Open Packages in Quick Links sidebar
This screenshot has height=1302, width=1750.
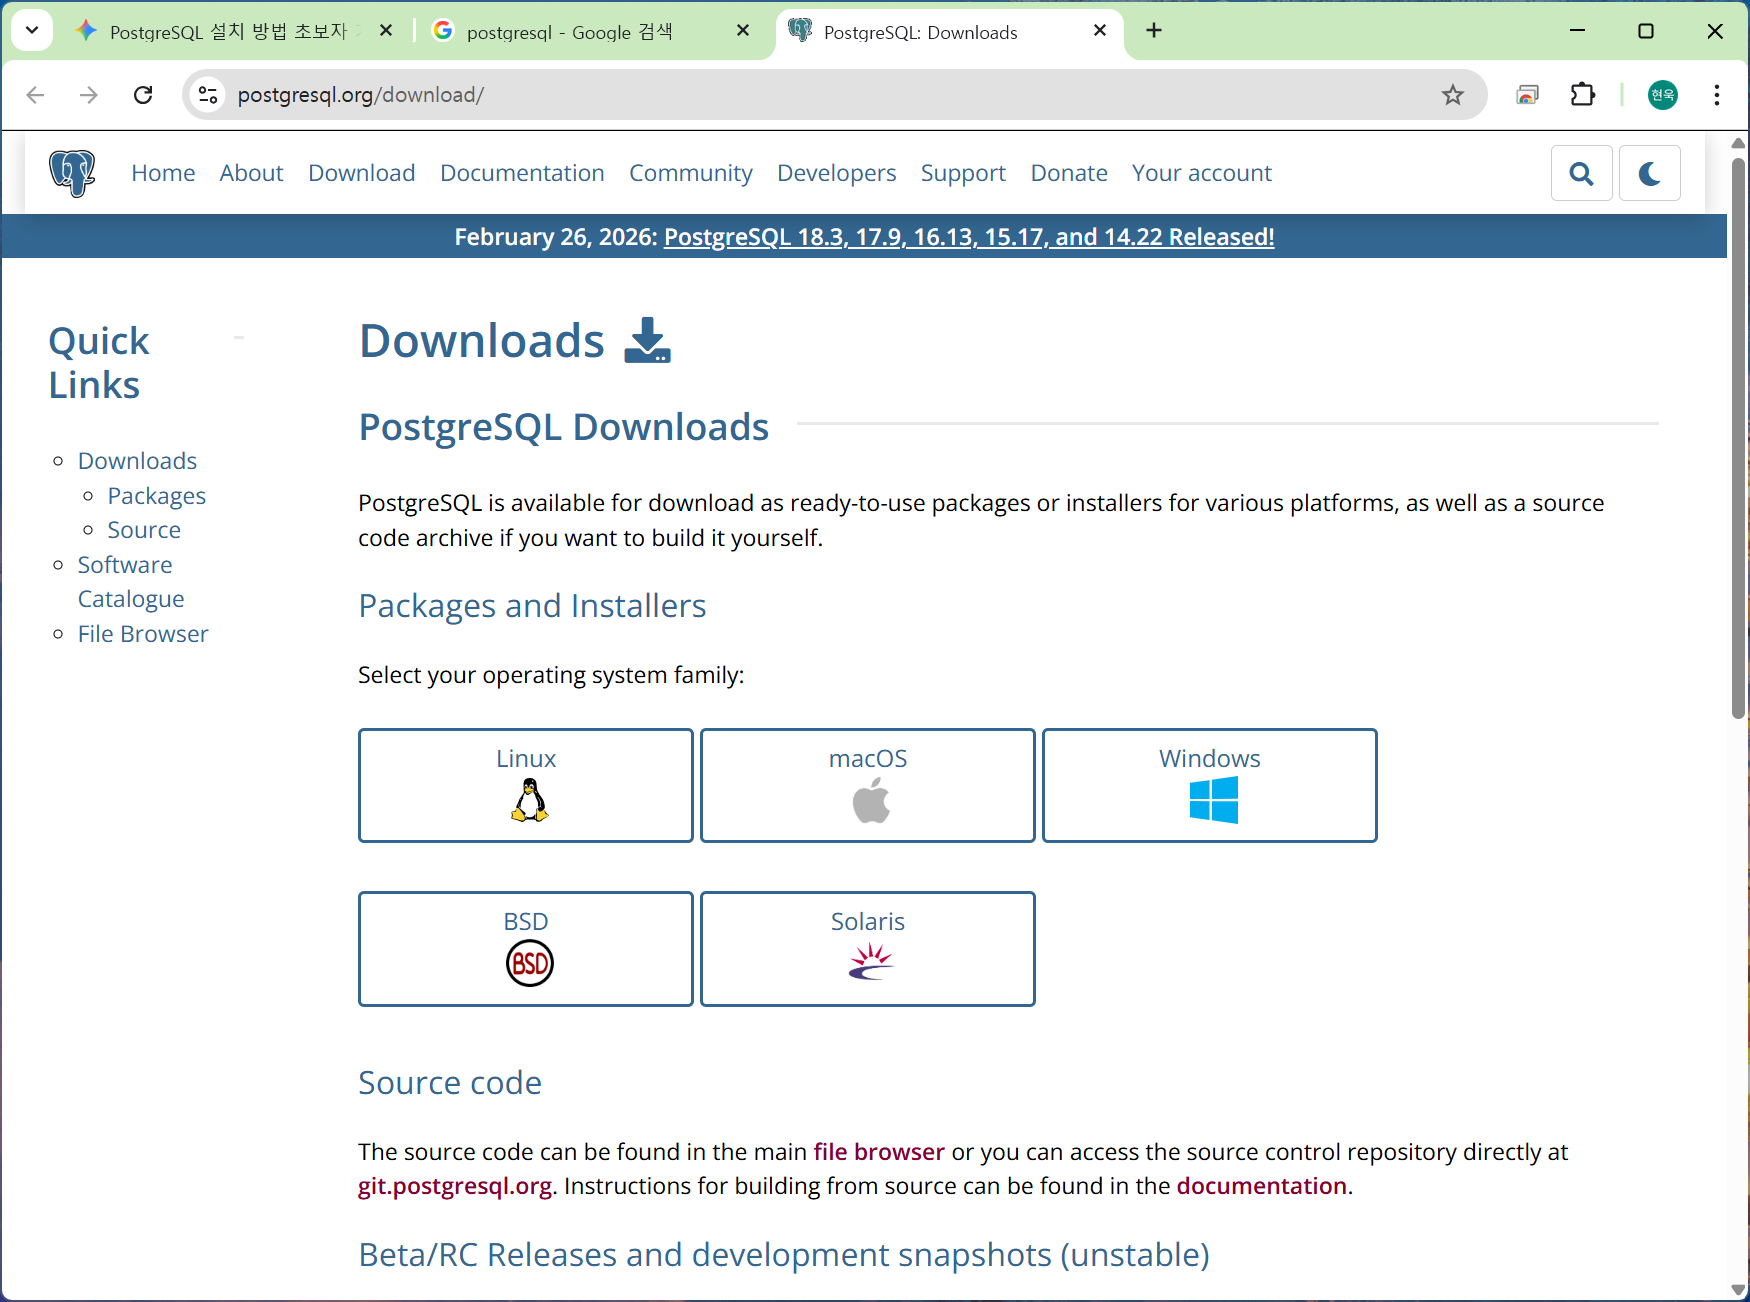[156, 496]
